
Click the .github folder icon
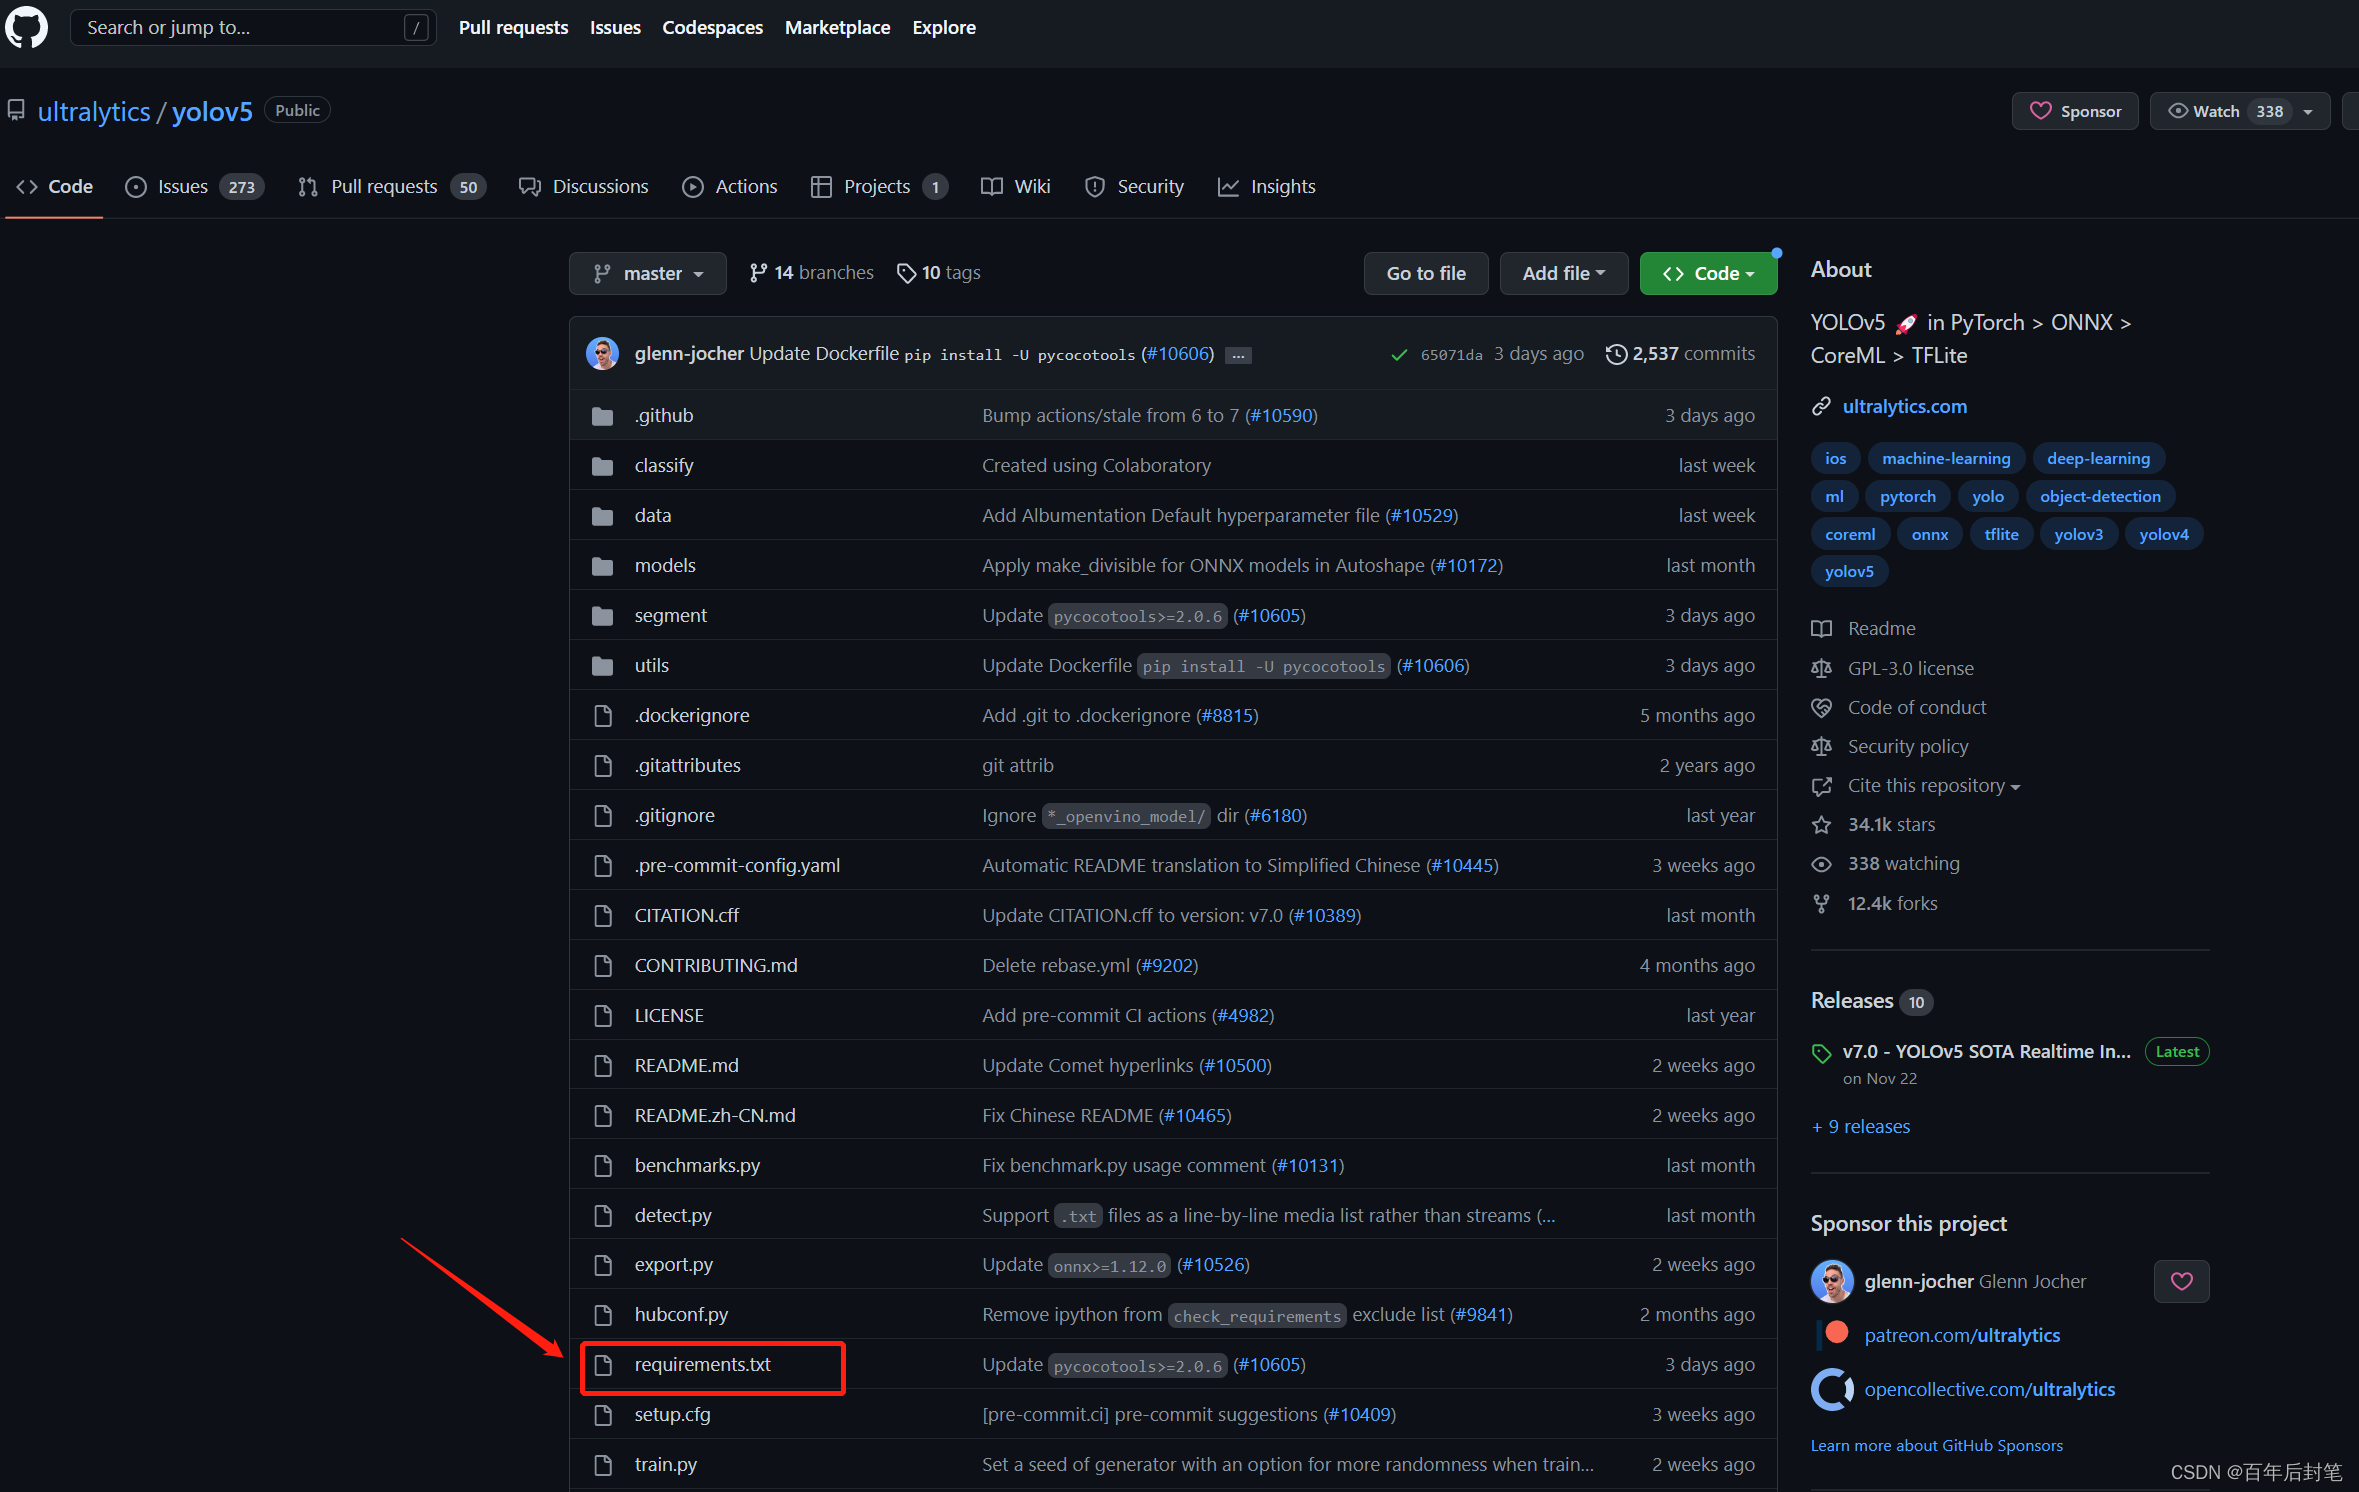pos(602,416)
